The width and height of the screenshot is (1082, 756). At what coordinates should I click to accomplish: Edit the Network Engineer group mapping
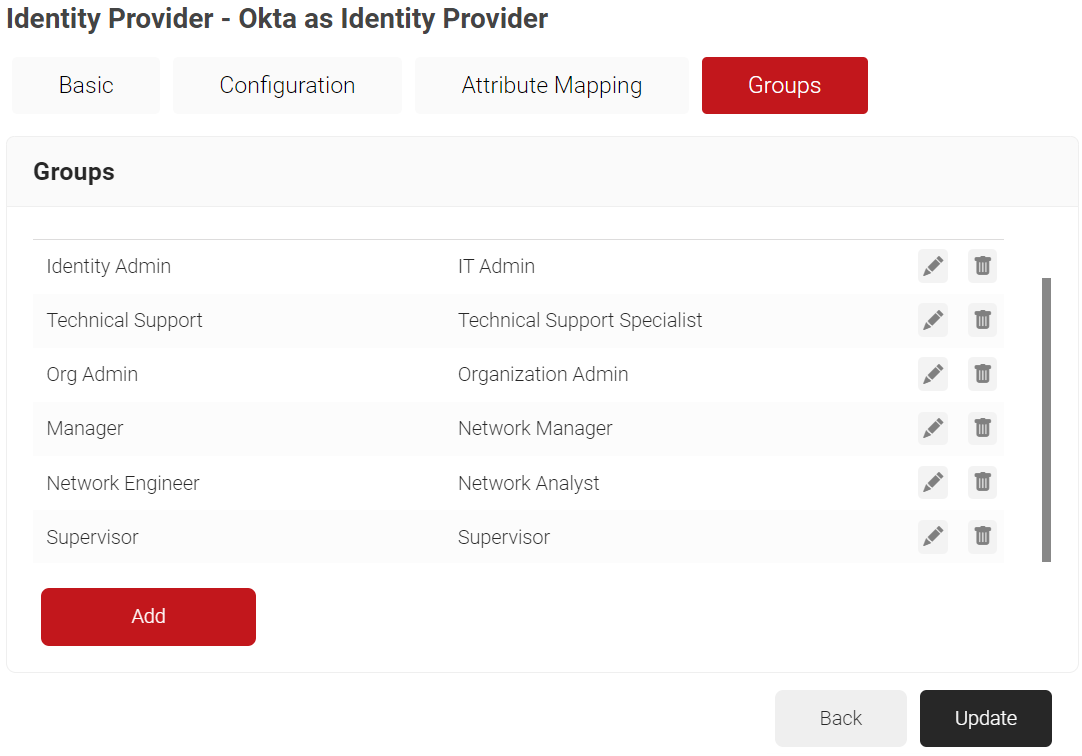coord(932,482)
